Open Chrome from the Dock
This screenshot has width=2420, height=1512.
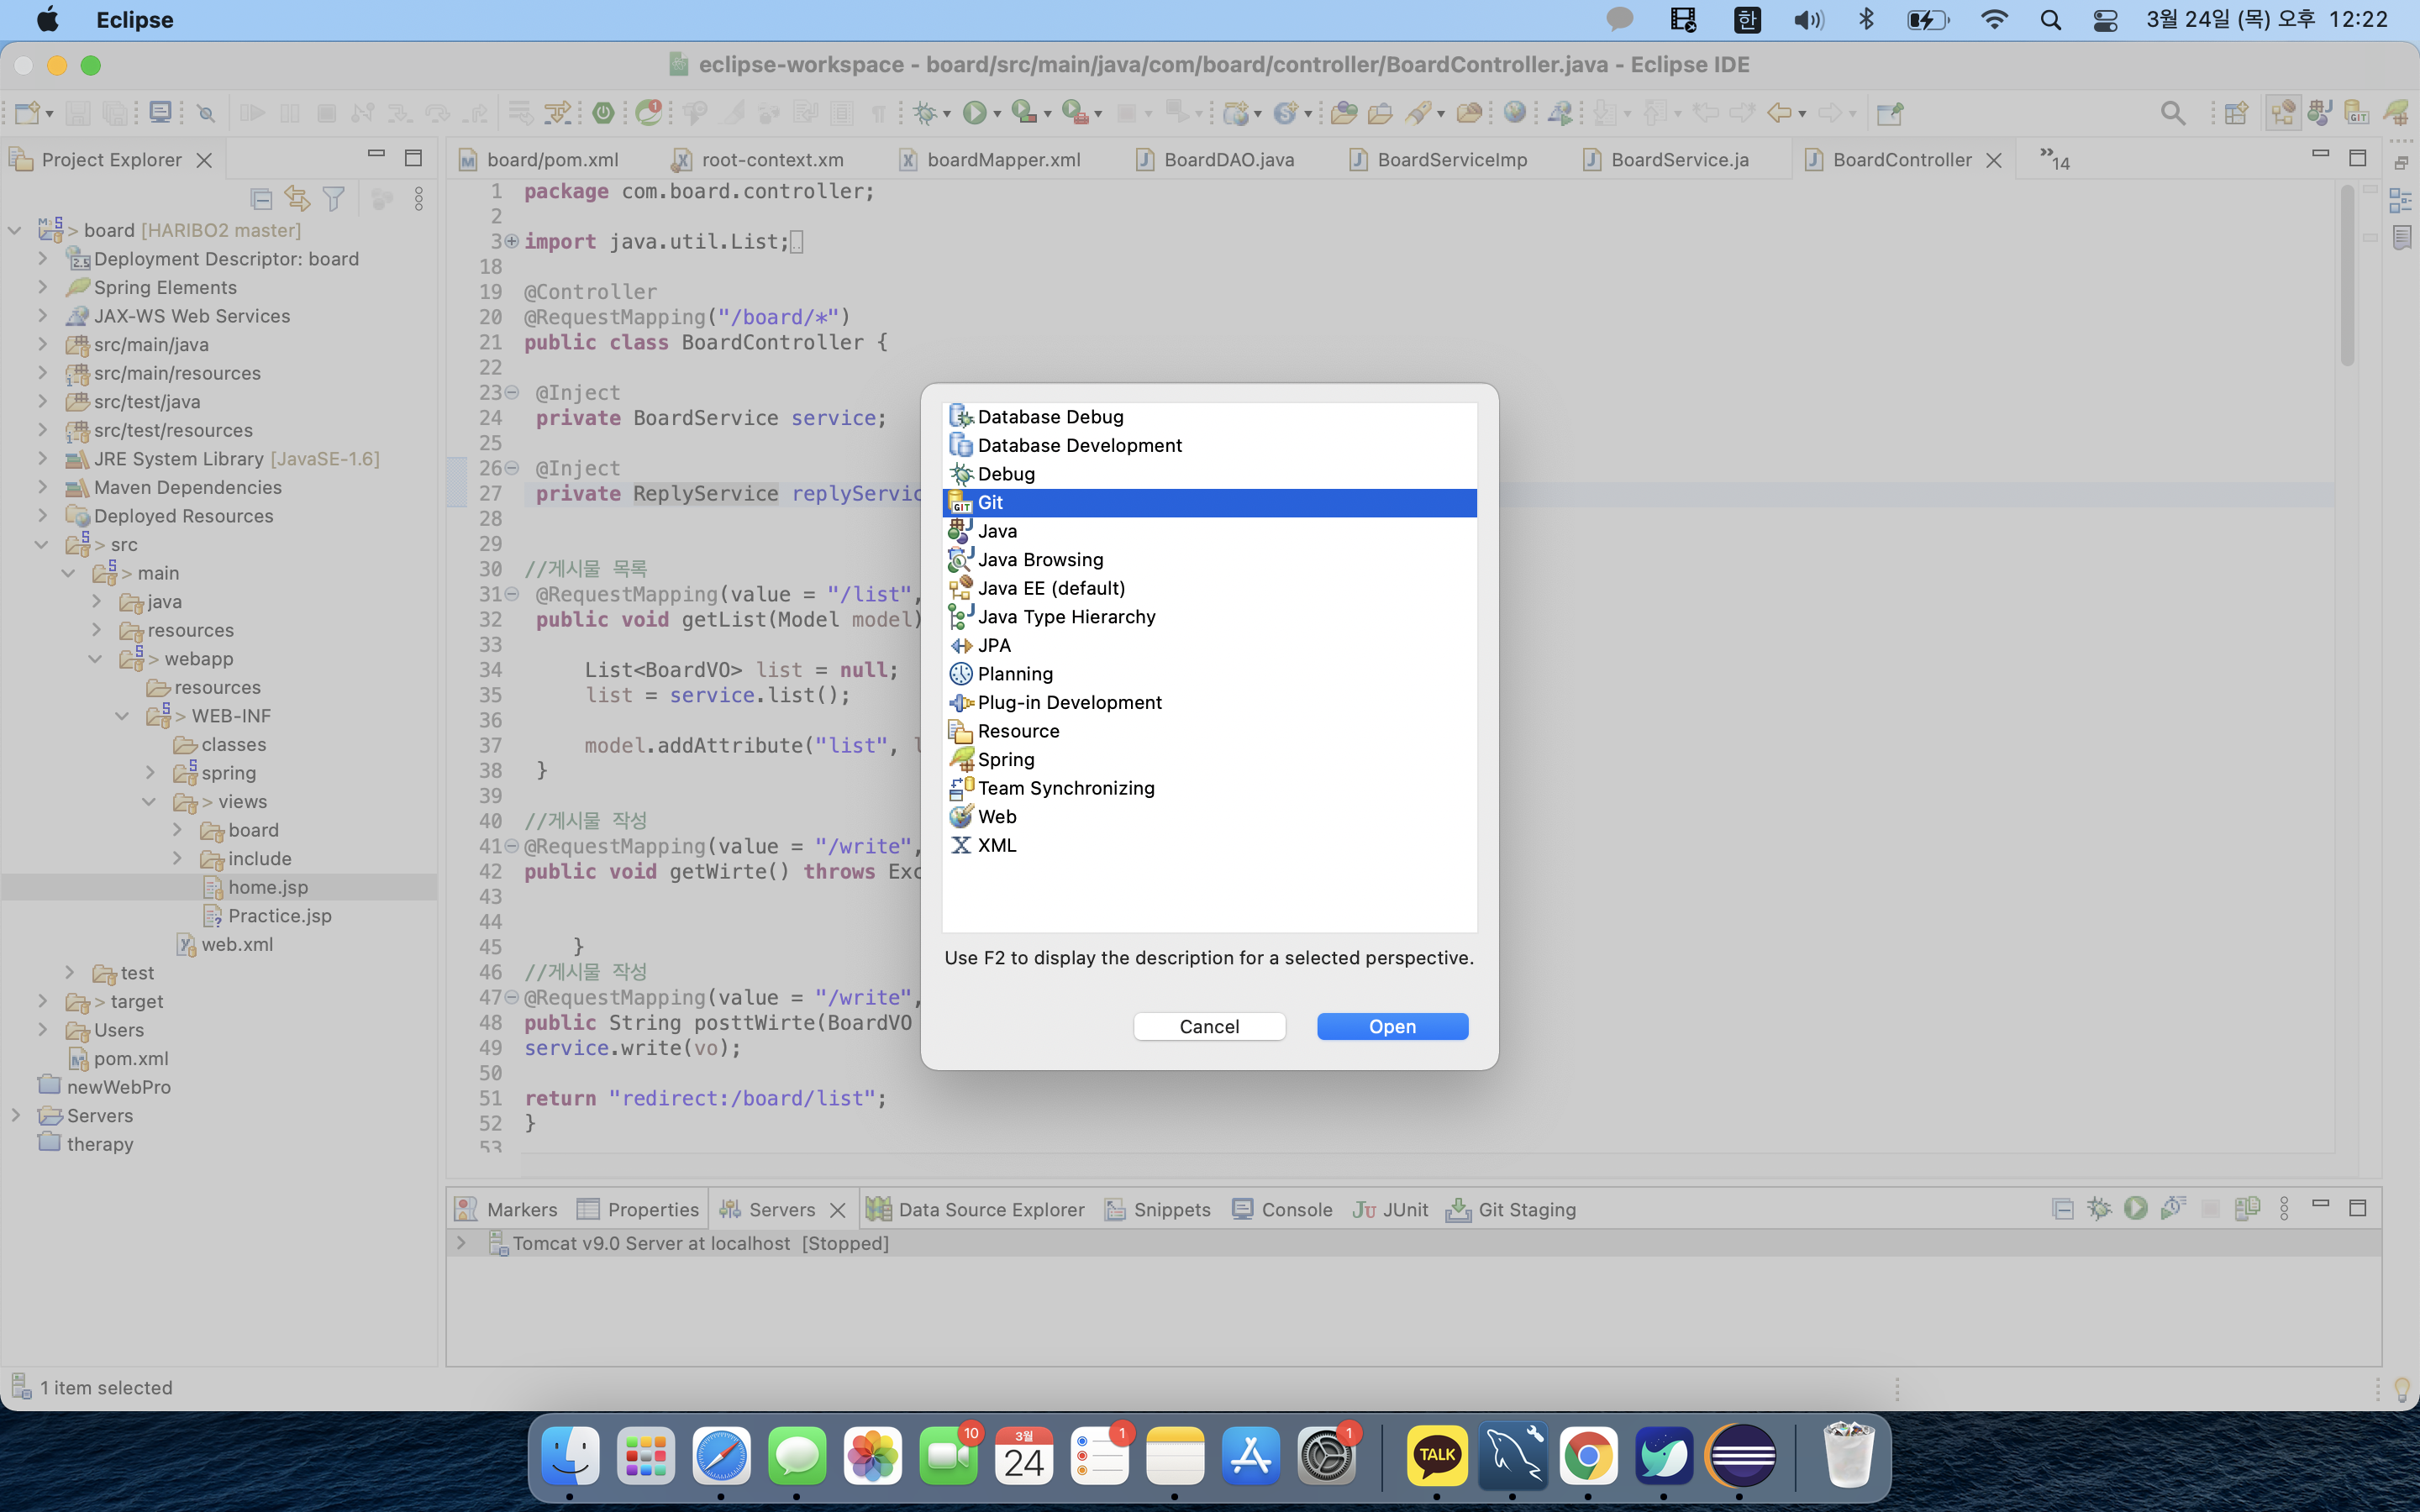point(1587,1456)
